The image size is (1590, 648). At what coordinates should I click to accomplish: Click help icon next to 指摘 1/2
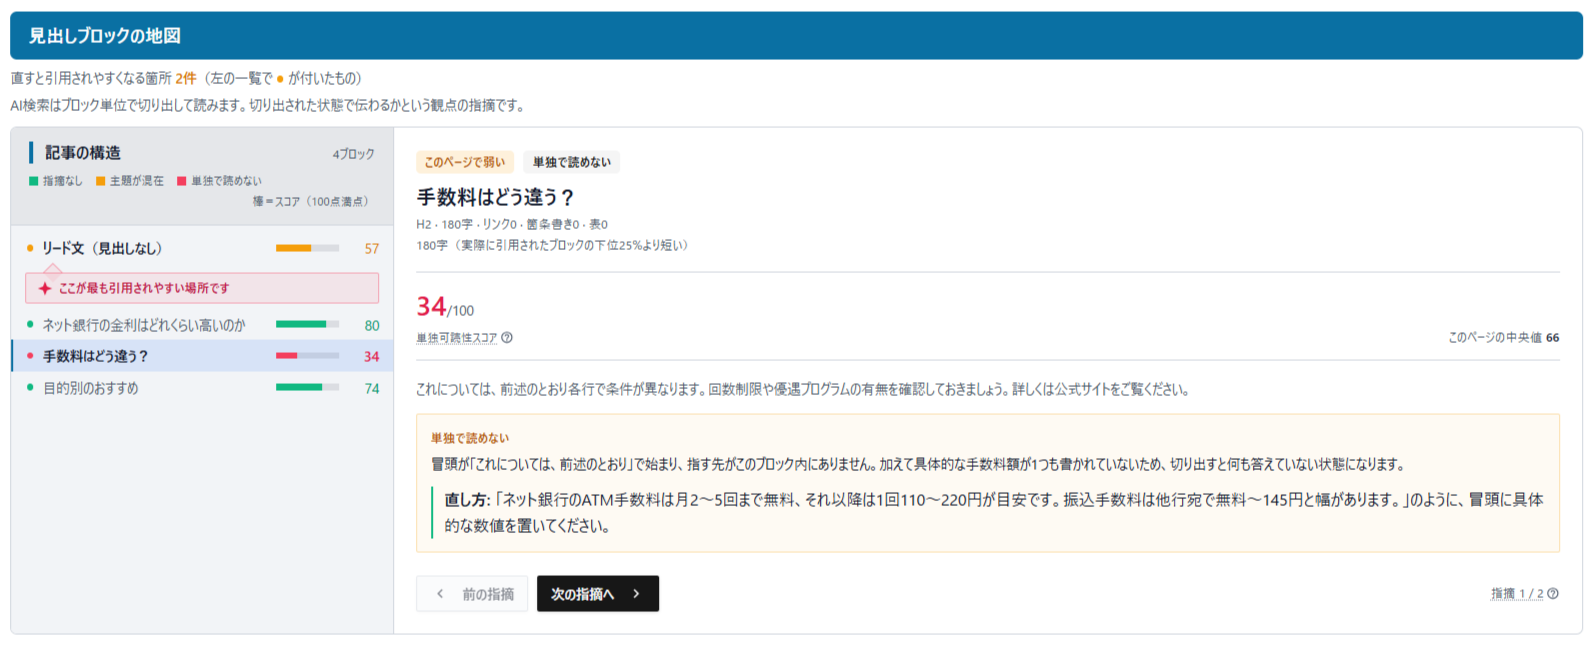(x=1553, y=594)
